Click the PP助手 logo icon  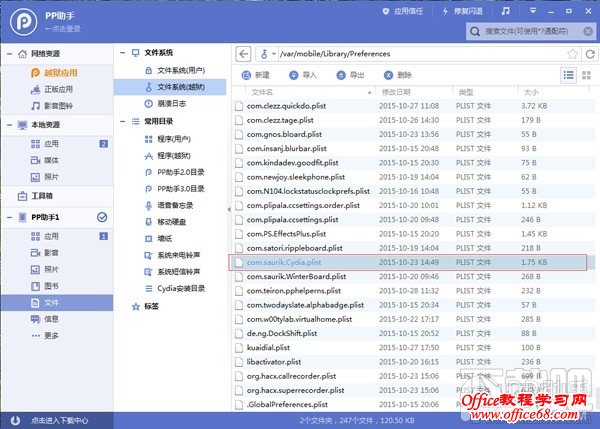24,22
